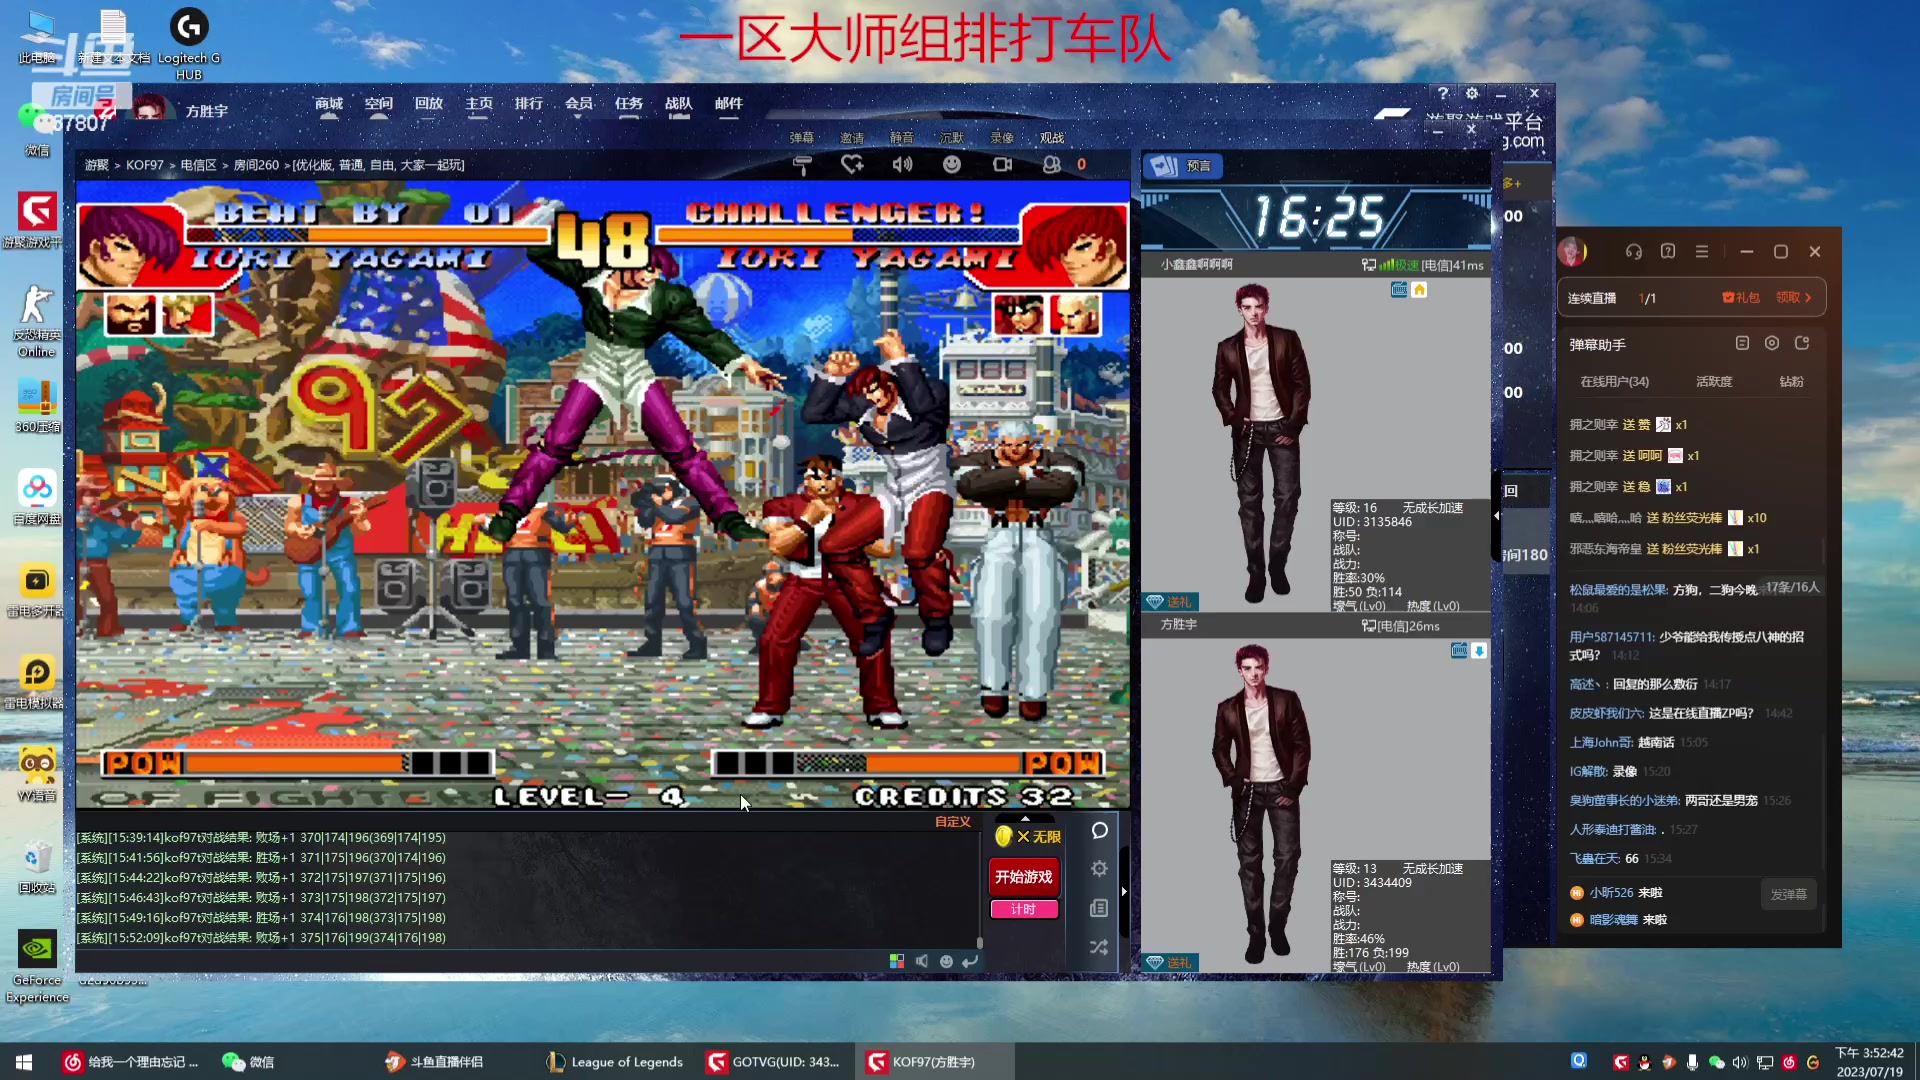The image size is (1920, 1080).
Task: Expand the side panel with the right triangle
Action: pos(1124,891)
